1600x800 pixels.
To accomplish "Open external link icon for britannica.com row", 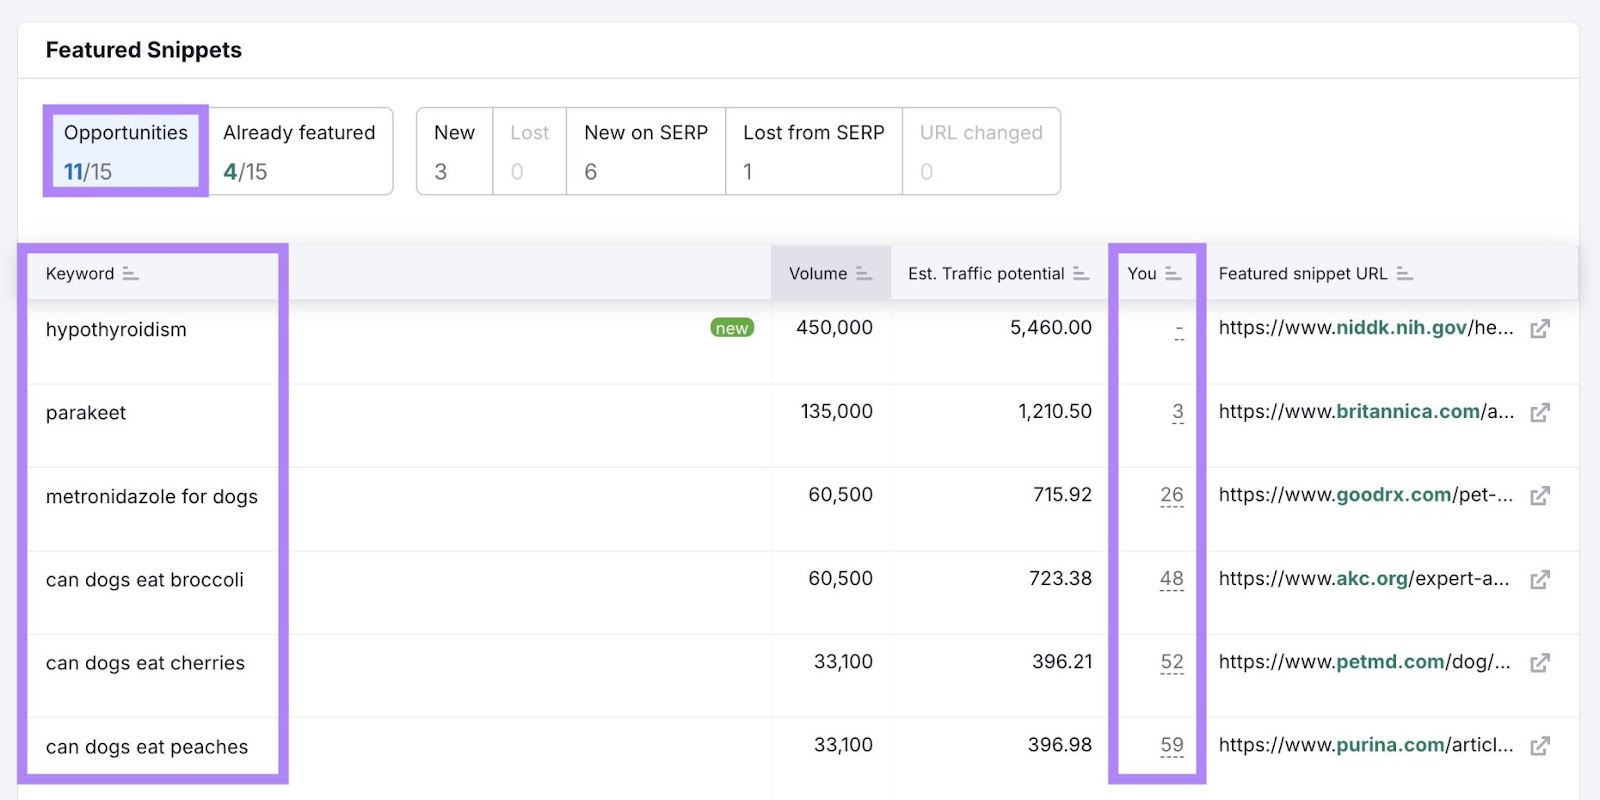I will (x=1540, y=412).
